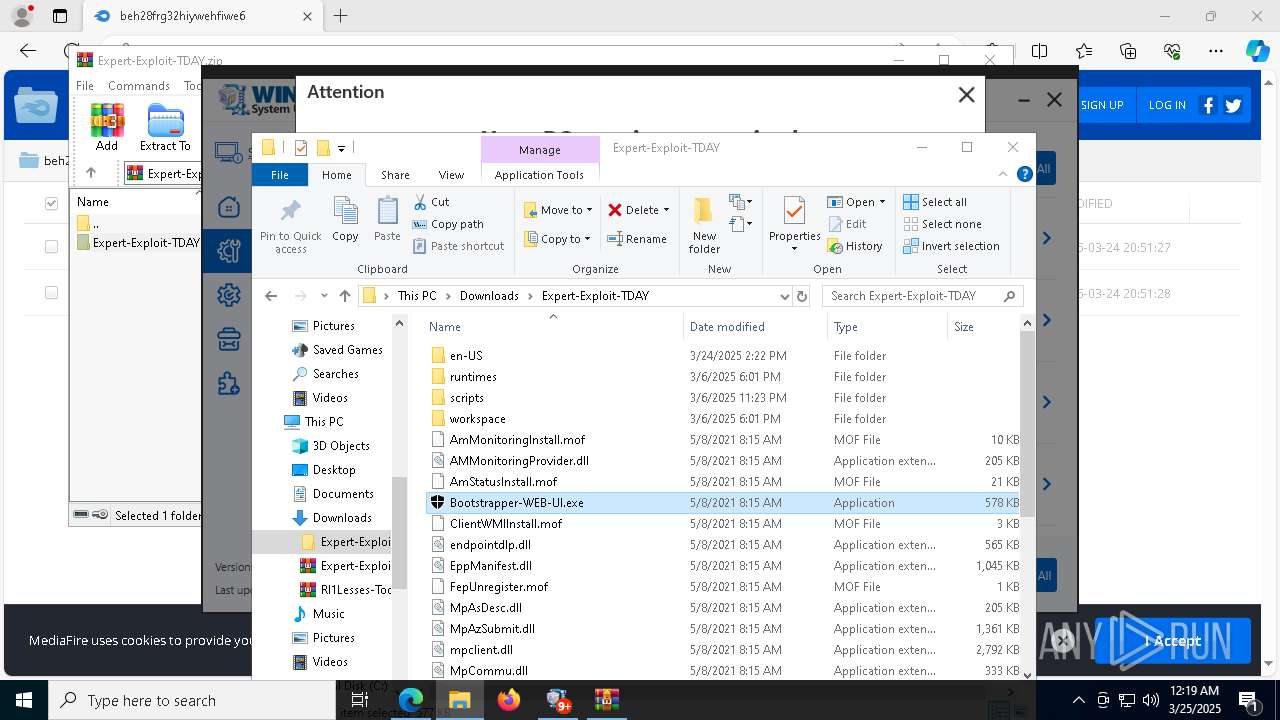Click the Up one level arrow in Explorer
The image size is (1280, 720).
pyautogui.click(x=345, y=296)
